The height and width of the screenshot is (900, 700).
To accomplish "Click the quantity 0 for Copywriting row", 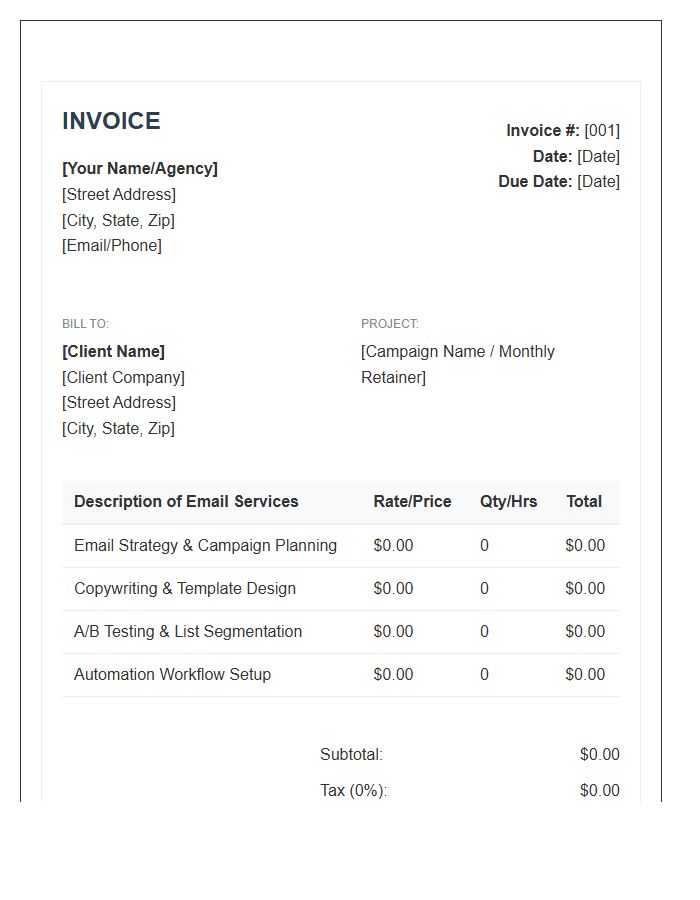I will [484, 588].
